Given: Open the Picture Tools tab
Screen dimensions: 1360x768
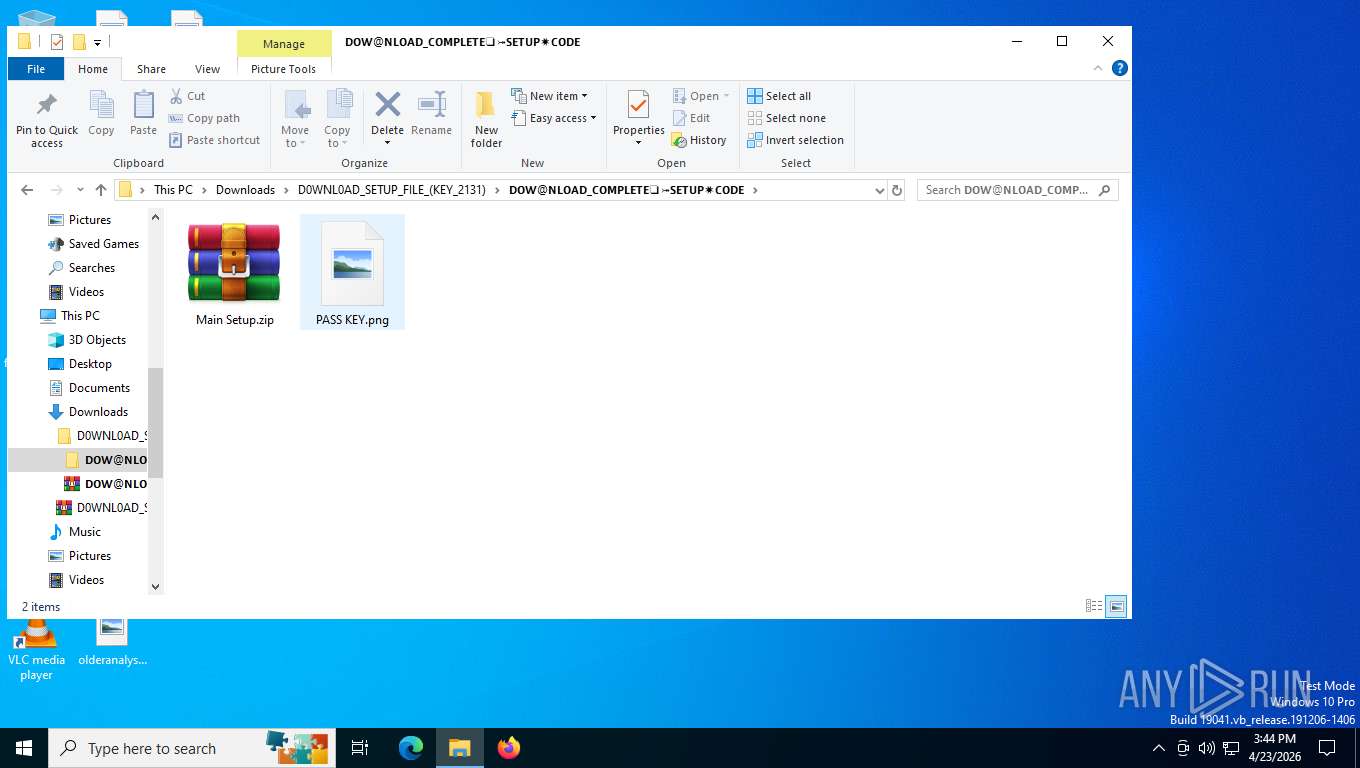Looking at the screenshot, I should [x=284, y=69].
